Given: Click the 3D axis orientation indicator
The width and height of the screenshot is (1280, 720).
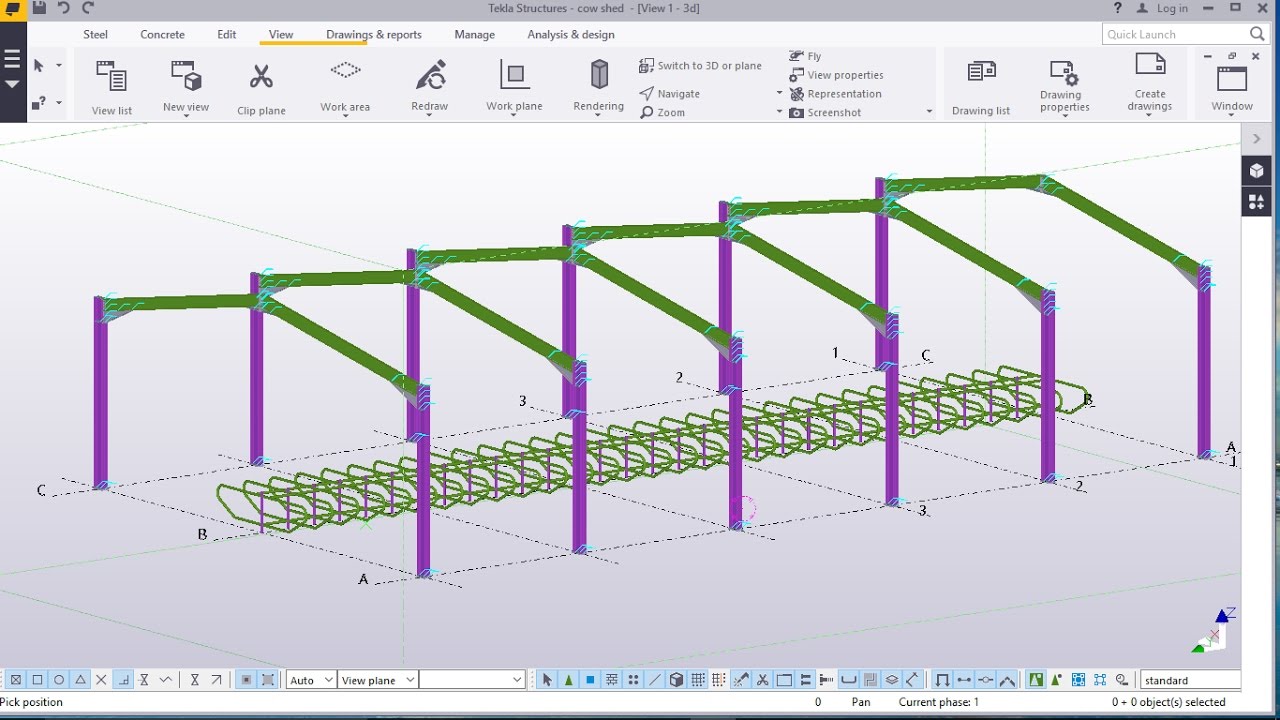Looking at the screenshot, I should point(1213,629).
